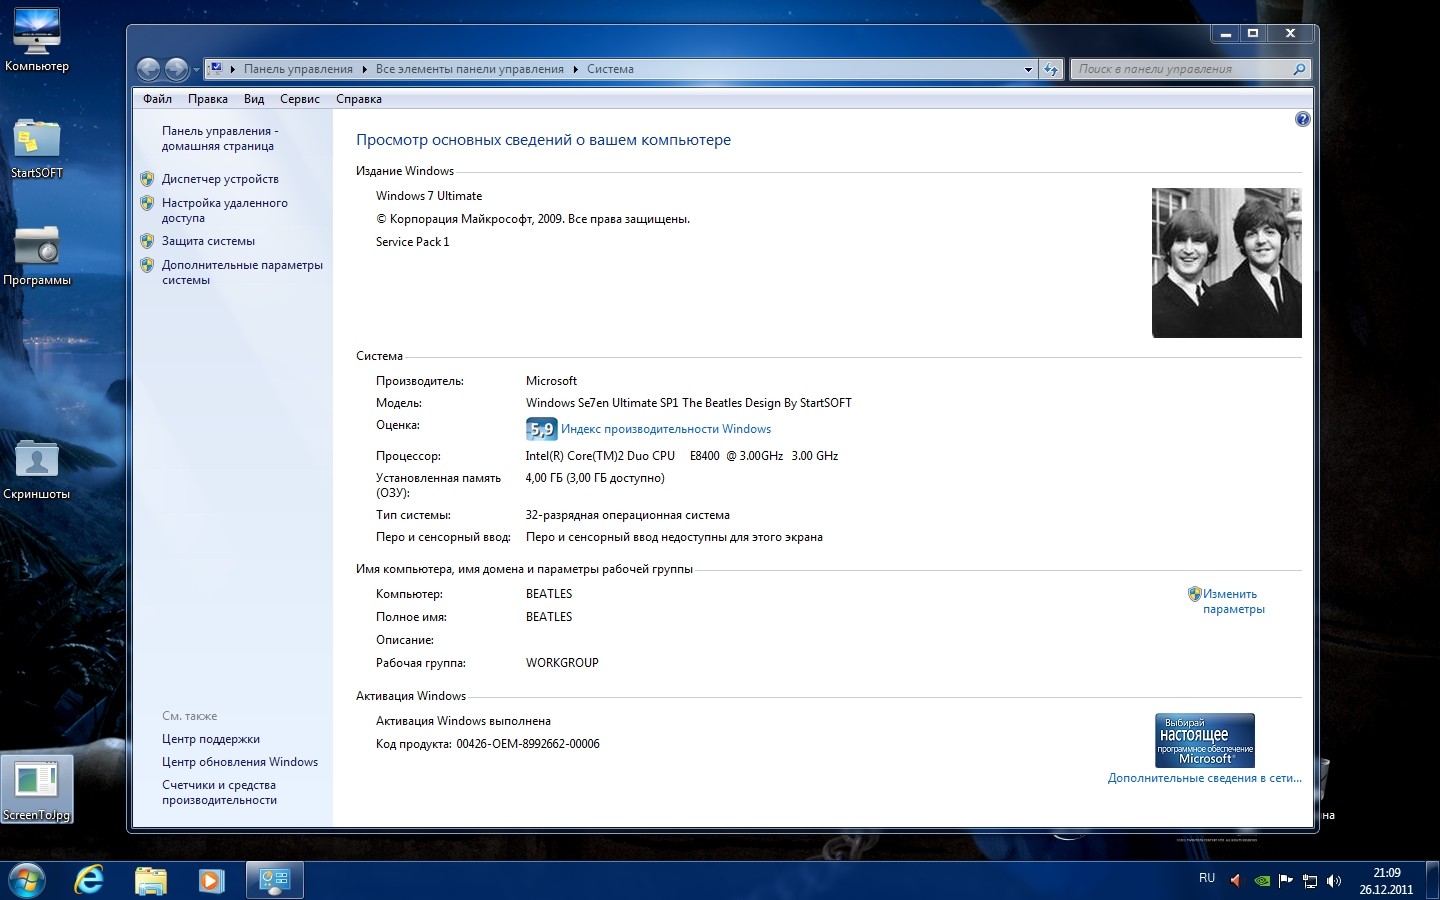Screen dimensions: 1440x900
Task: Open the volume speaker tray icon
Action: [x=1333, y=881]
